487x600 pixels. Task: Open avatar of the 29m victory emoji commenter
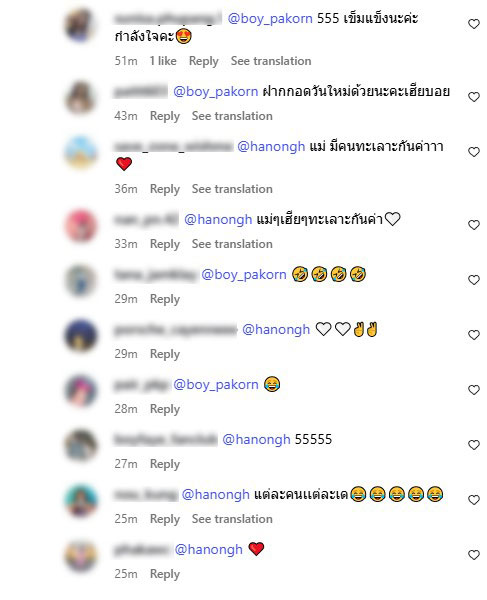click(x=81, y=335)
